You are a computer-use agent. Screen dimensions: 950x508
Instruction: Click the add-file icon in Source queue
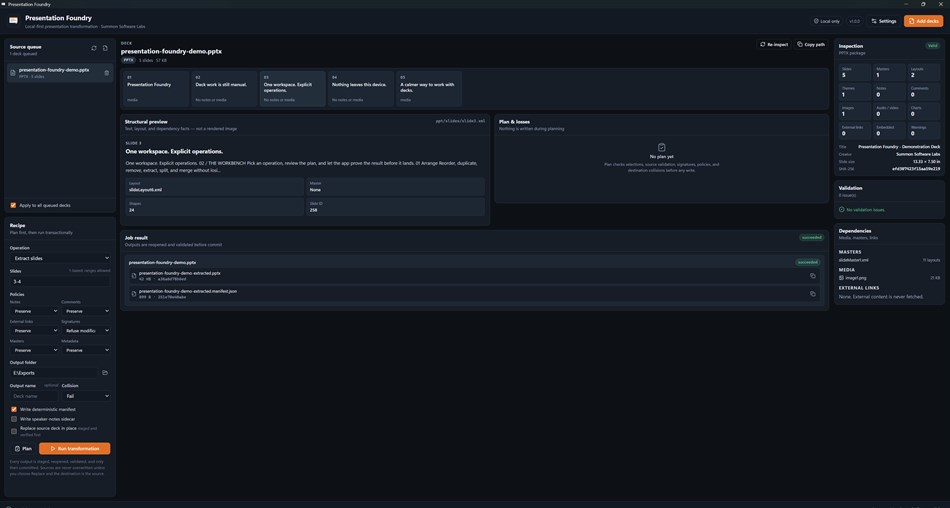tap(105, 48)
